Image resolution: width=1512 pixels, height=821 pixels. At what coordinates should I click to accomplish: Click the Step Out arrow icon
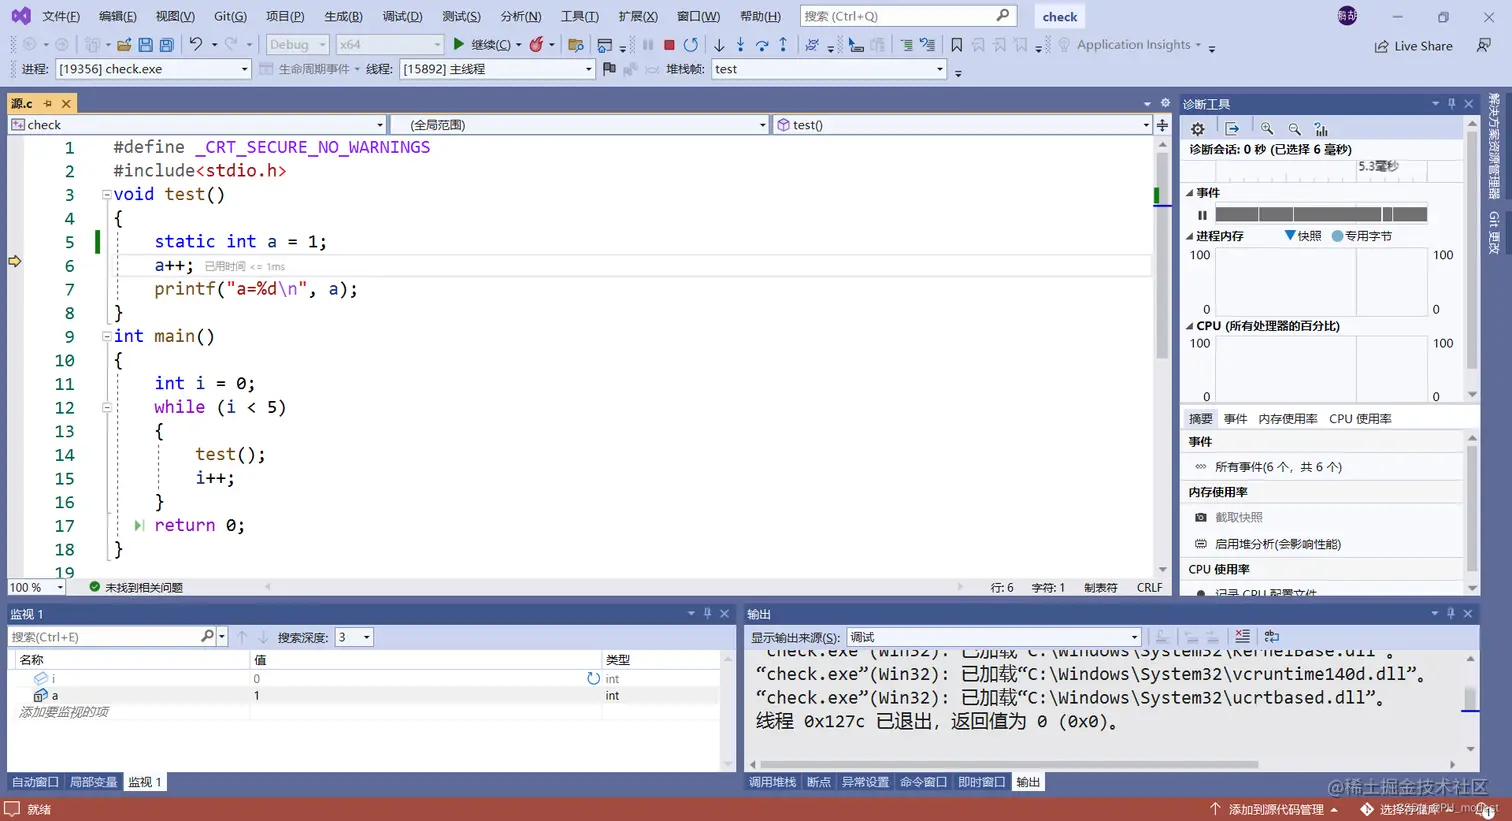coord(783,45)
